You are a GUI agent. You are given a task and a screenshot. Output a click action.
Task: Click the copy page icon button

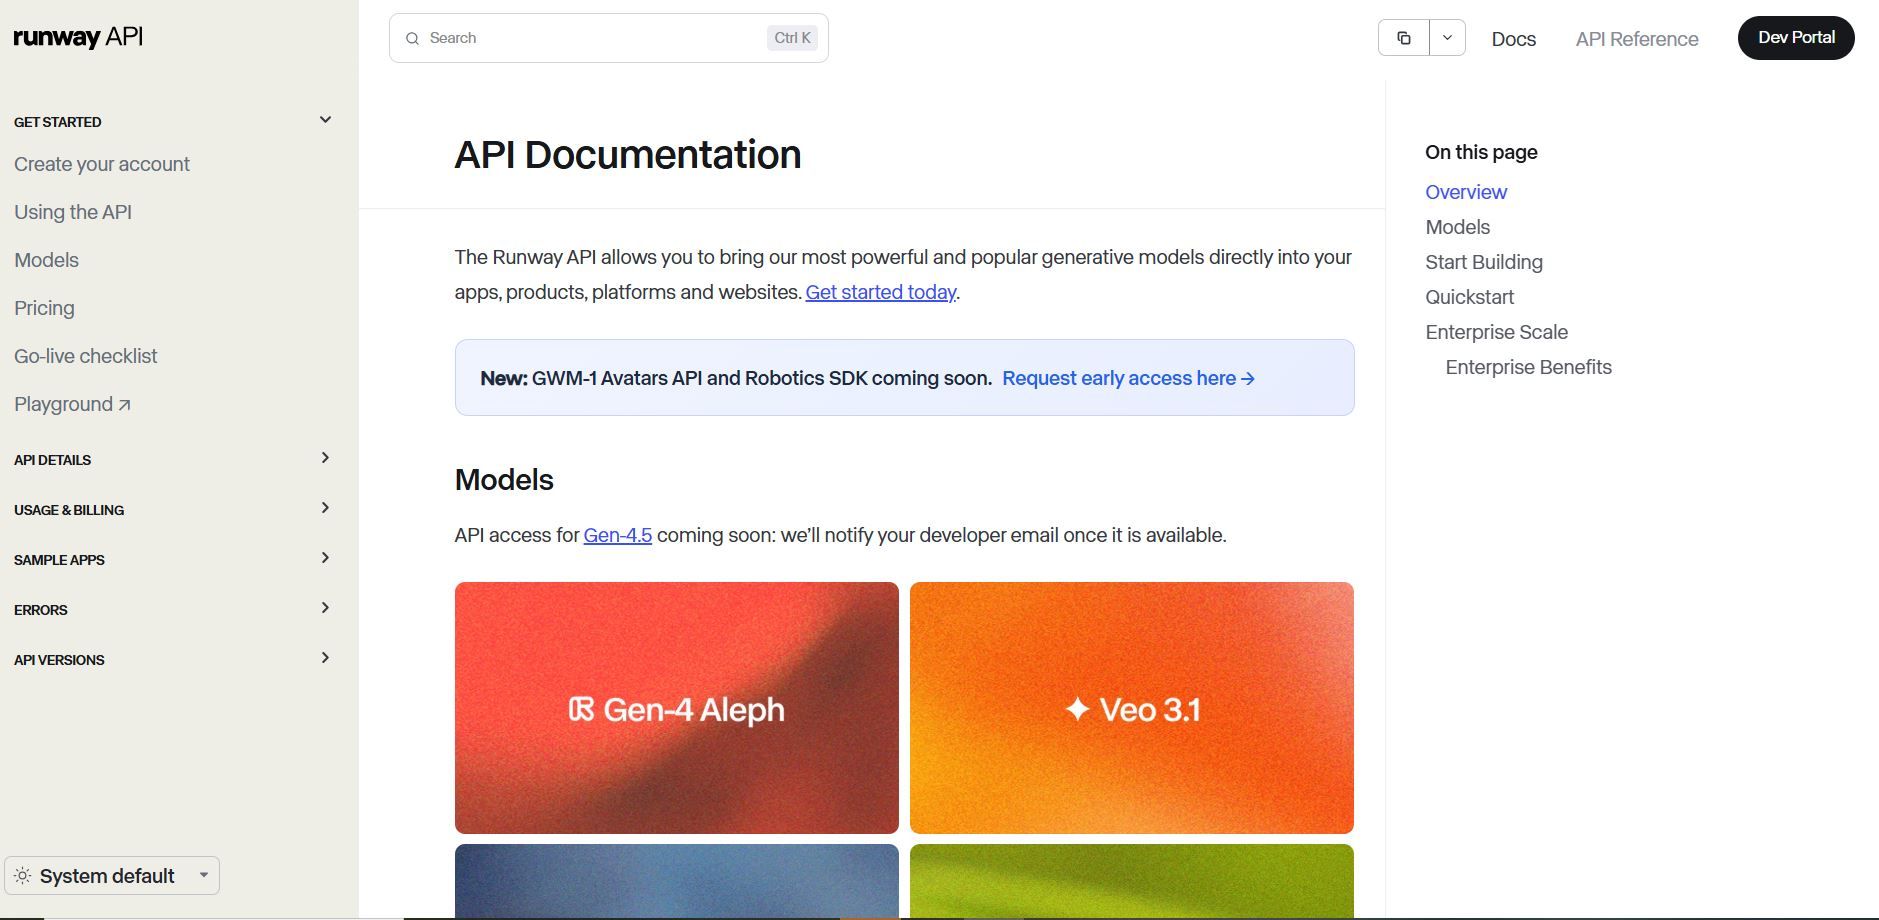tap(1403, 38)
